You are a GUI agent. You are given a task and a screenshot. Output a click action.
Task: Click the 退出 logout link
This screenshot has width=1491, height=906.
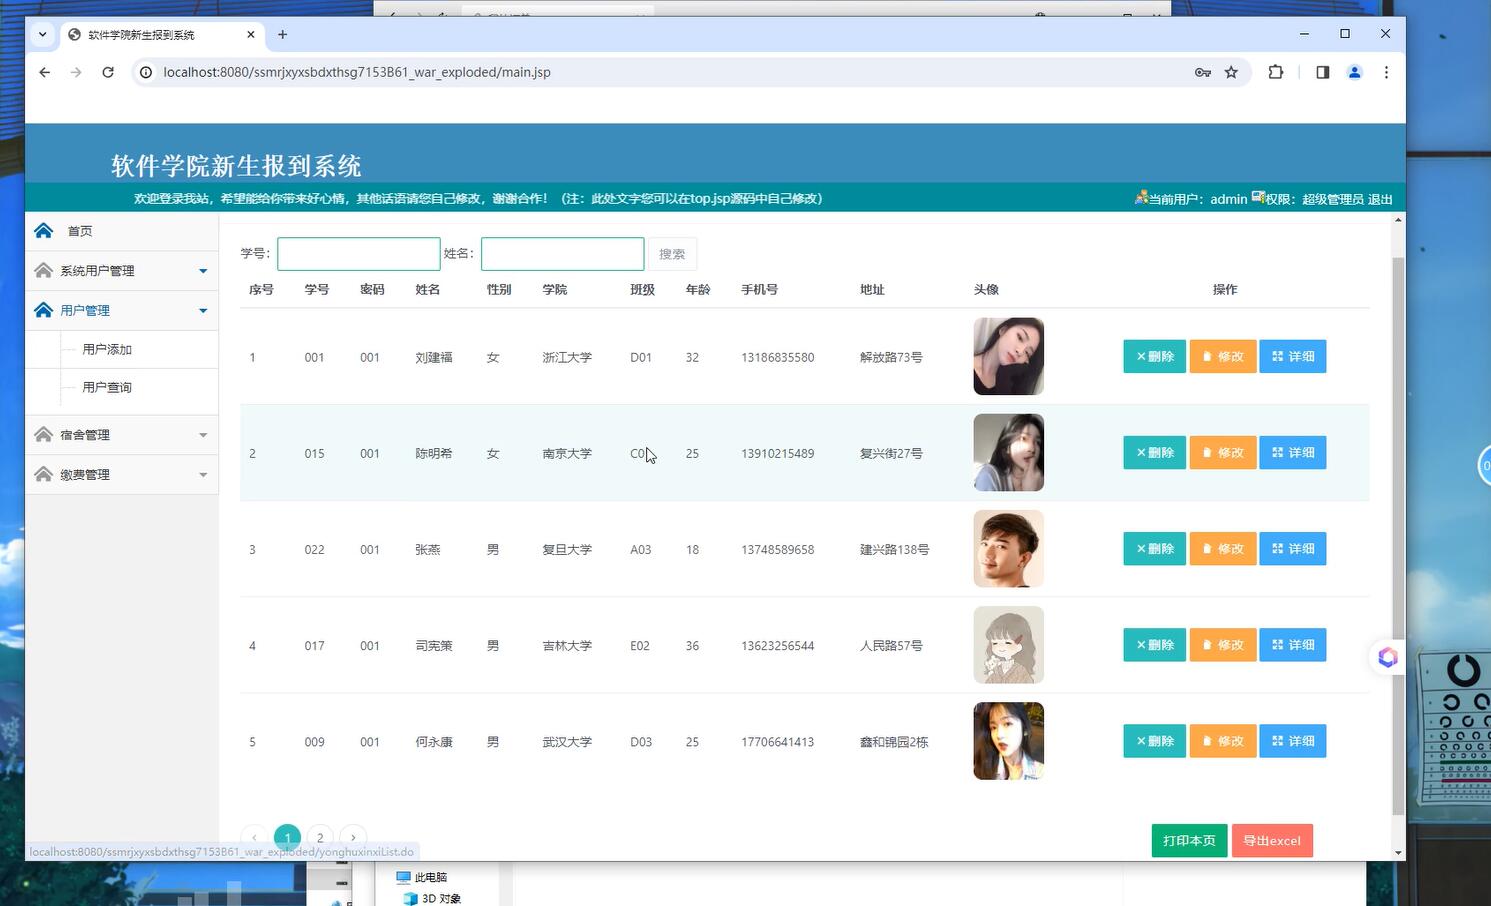pyautogui.click(x=1378, y=198)
